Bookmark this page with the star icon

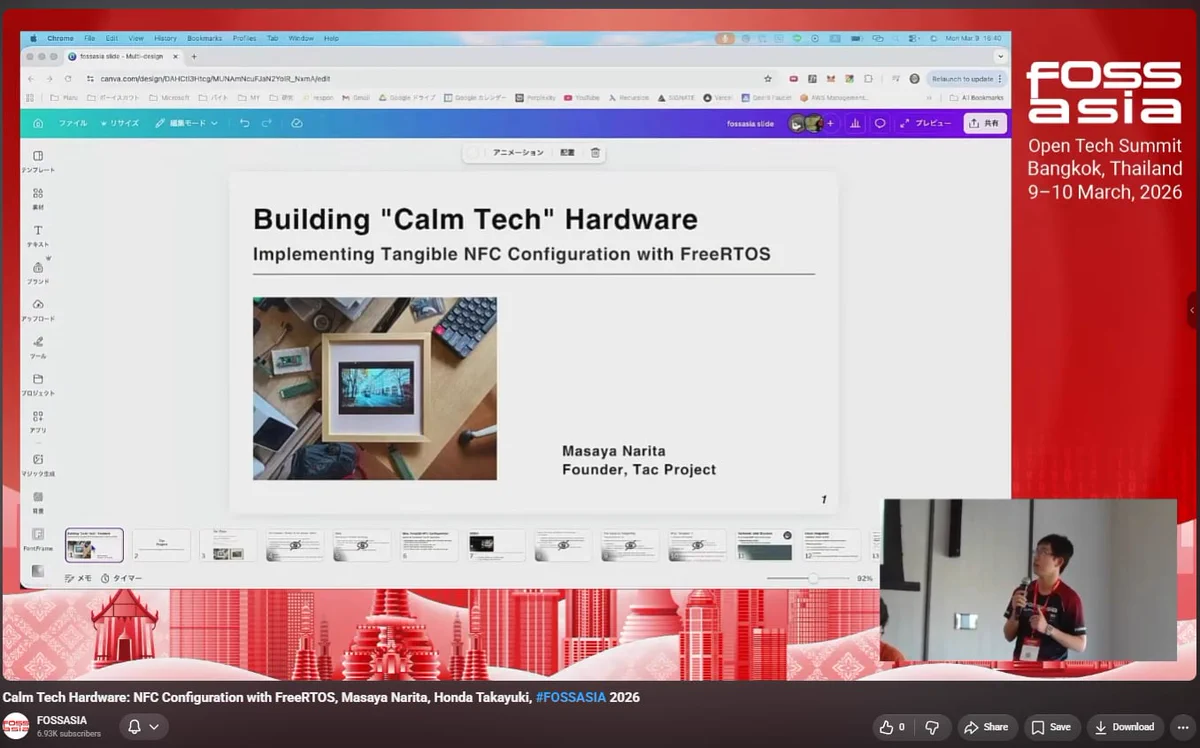[768, 78]
